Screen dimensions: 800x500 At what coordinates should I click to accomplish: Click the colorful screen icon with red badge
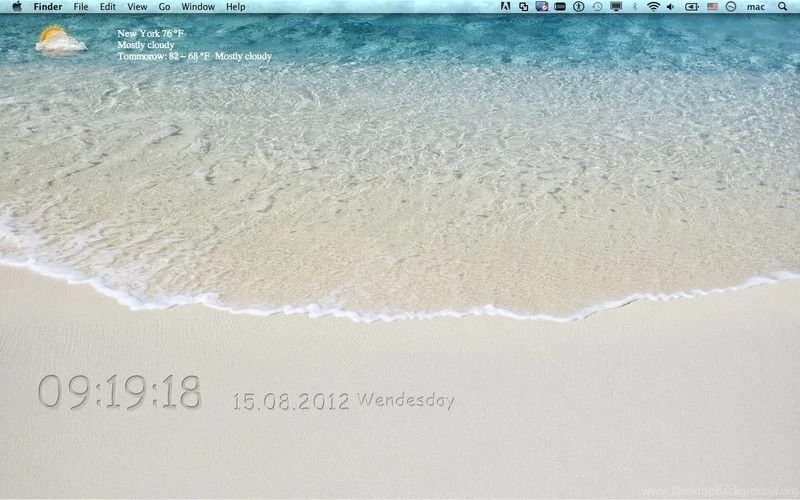point(542,7)
